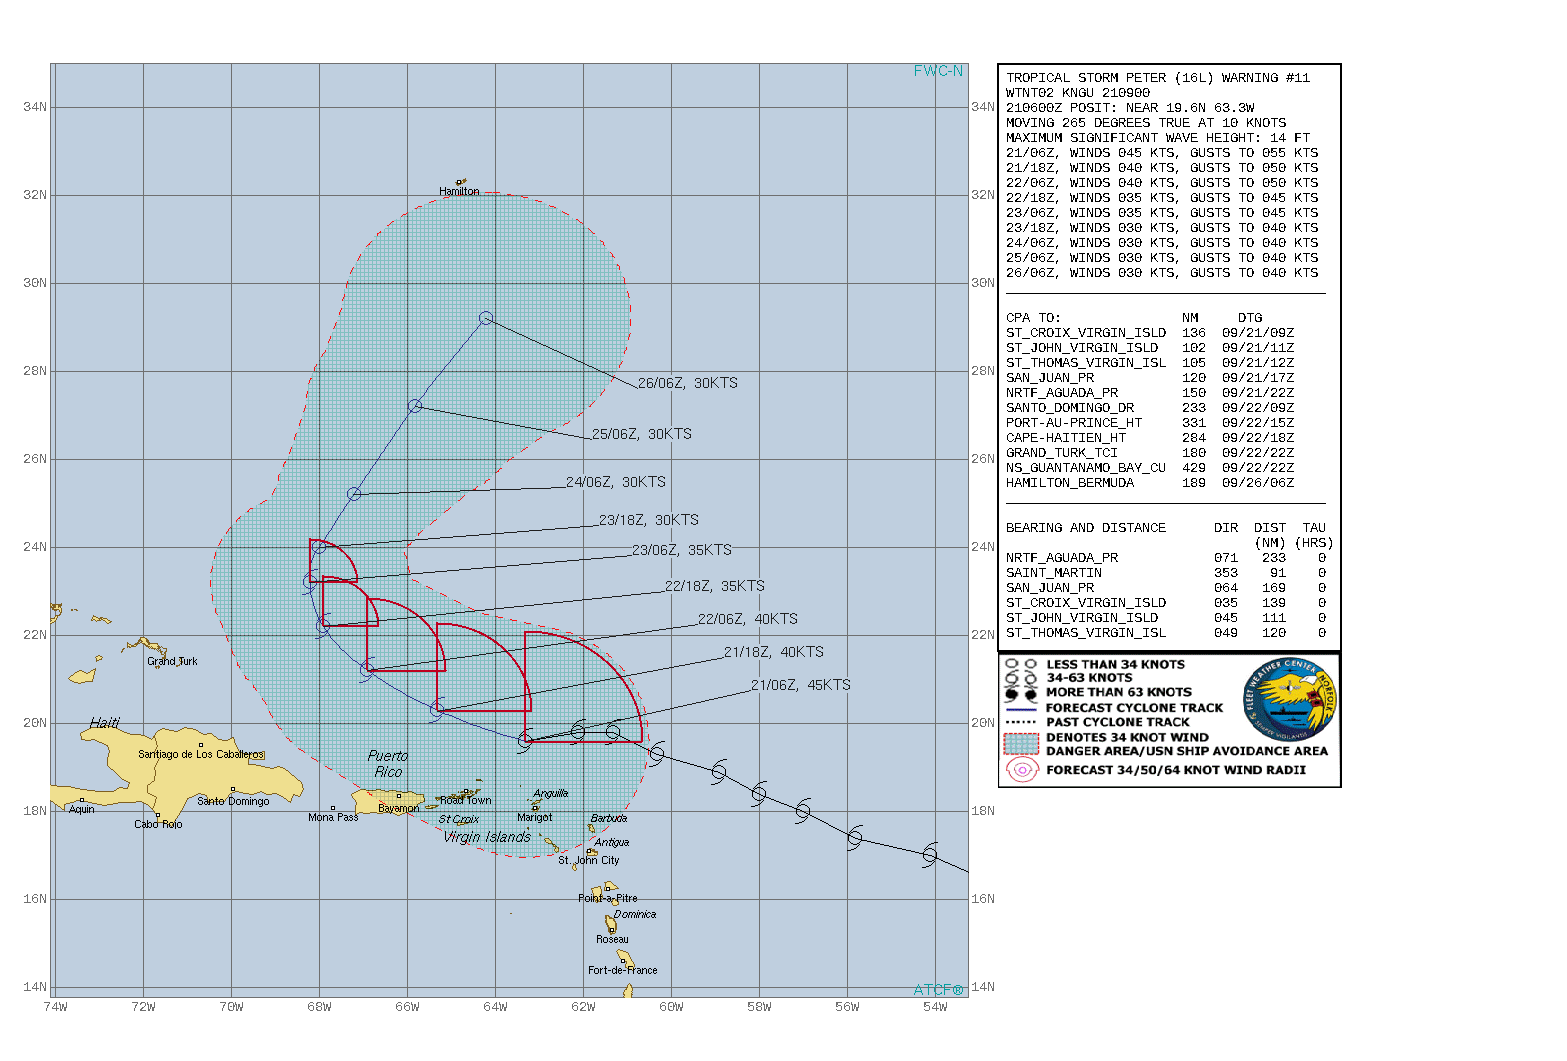1567x1061 pixels.
Task: Click the PORT-AU-PRINCE_HT CPA row
Action: [1150, 423]
